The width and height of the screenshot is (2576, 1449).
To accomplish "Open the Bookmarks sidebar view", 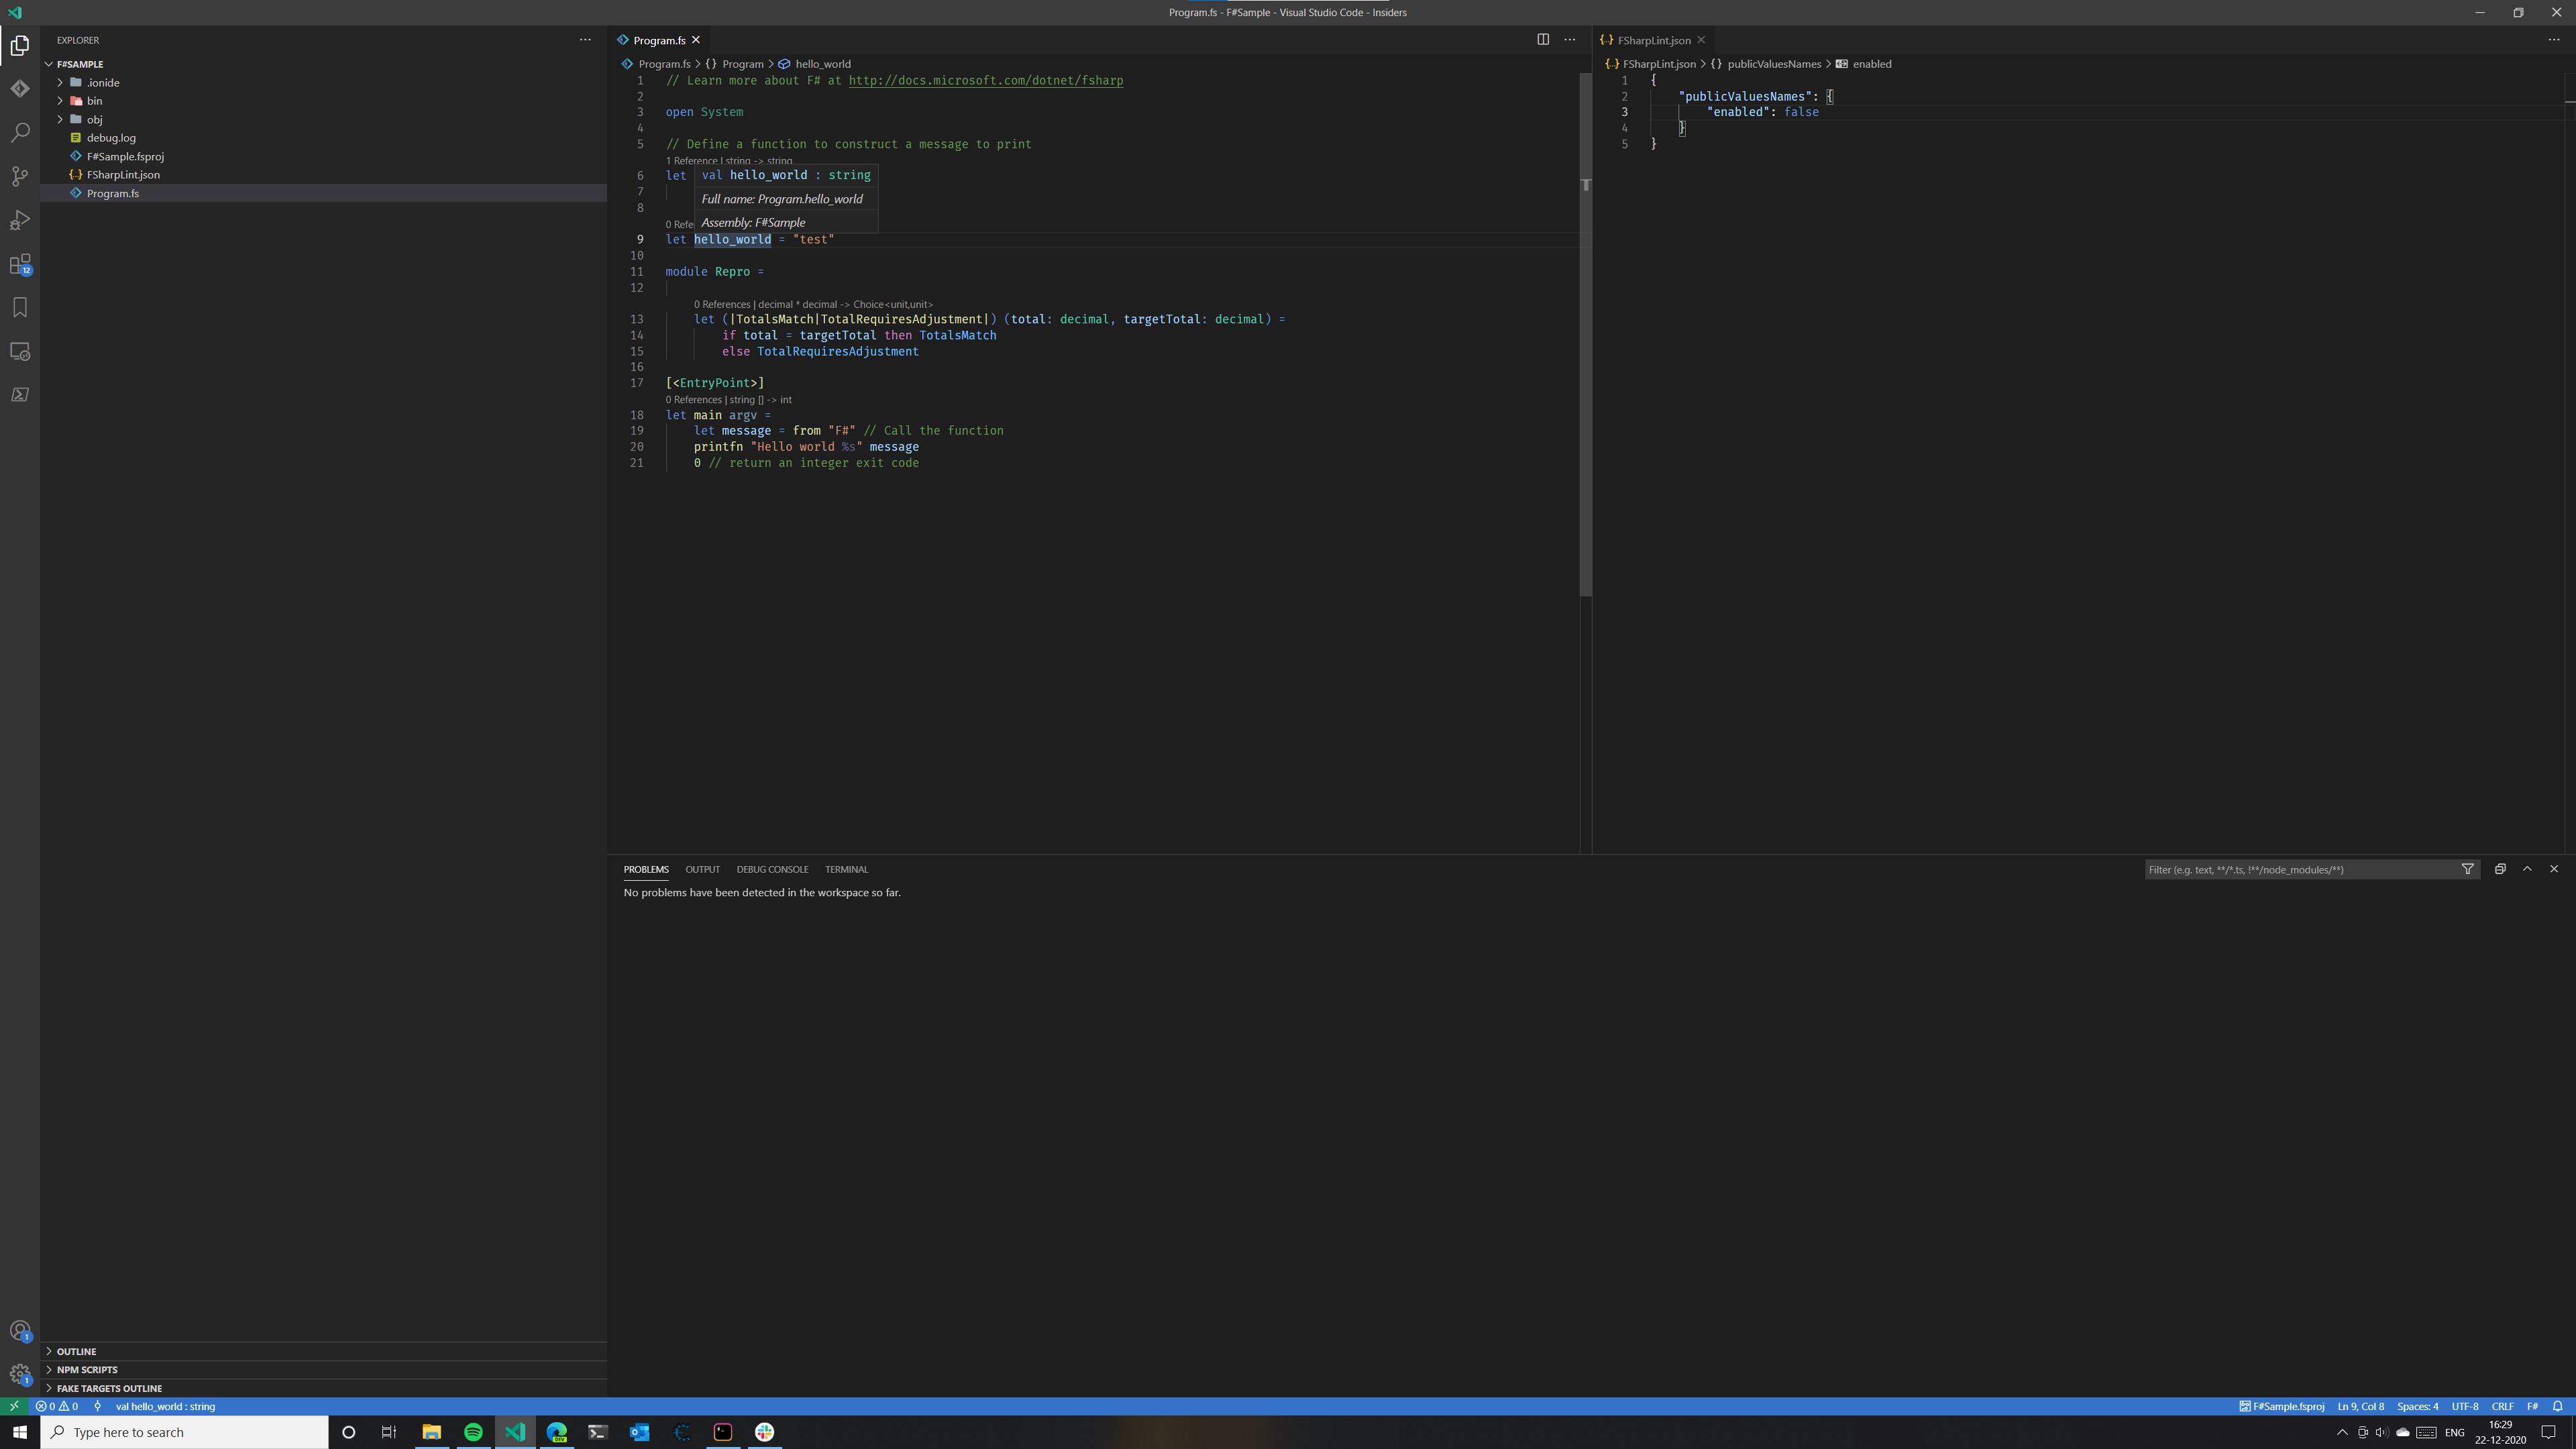I will 20,308.
